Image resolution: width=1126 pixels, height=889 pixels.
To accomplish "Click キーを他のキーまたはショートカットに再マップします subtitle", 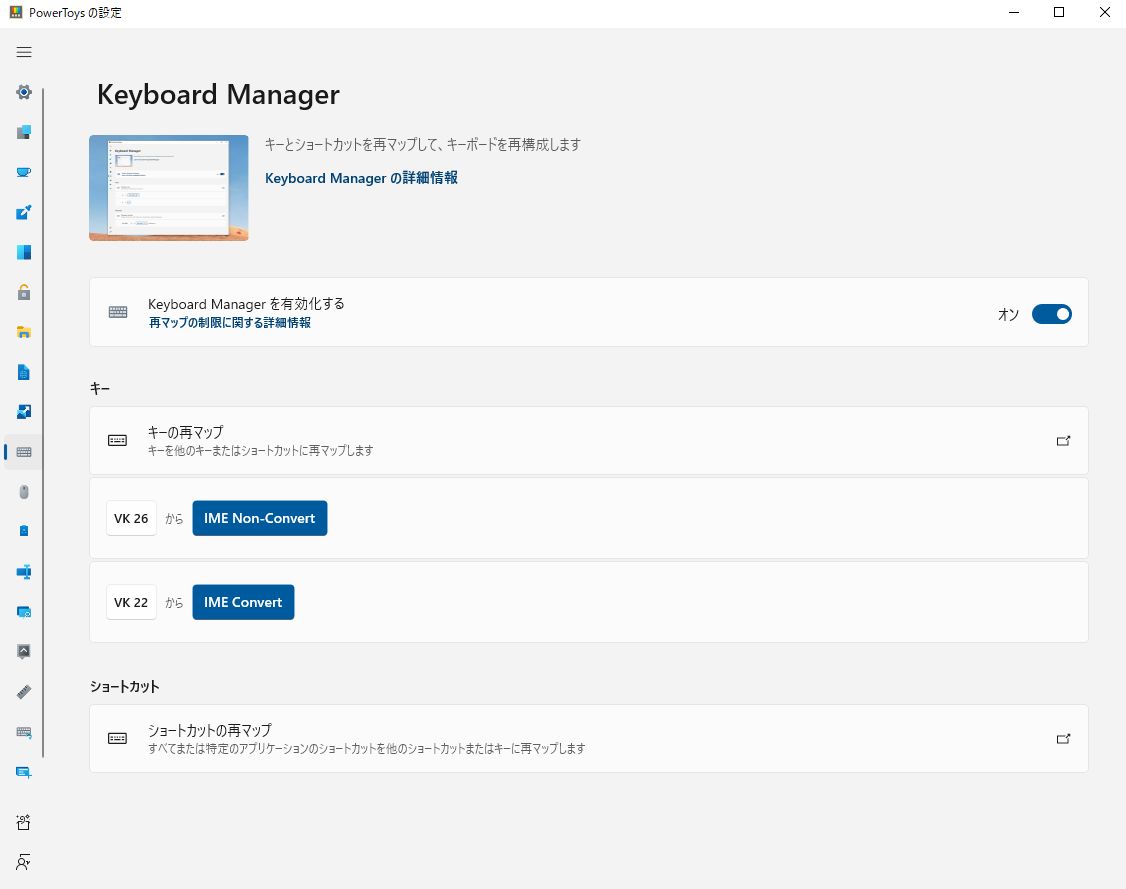I will 261,451.
